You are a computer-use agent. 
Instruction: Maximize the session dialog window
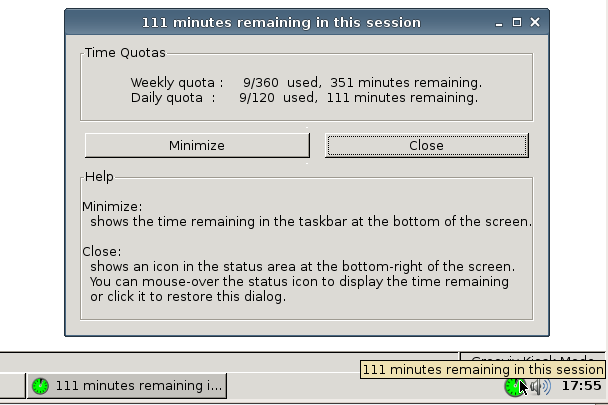pos(516,22)
